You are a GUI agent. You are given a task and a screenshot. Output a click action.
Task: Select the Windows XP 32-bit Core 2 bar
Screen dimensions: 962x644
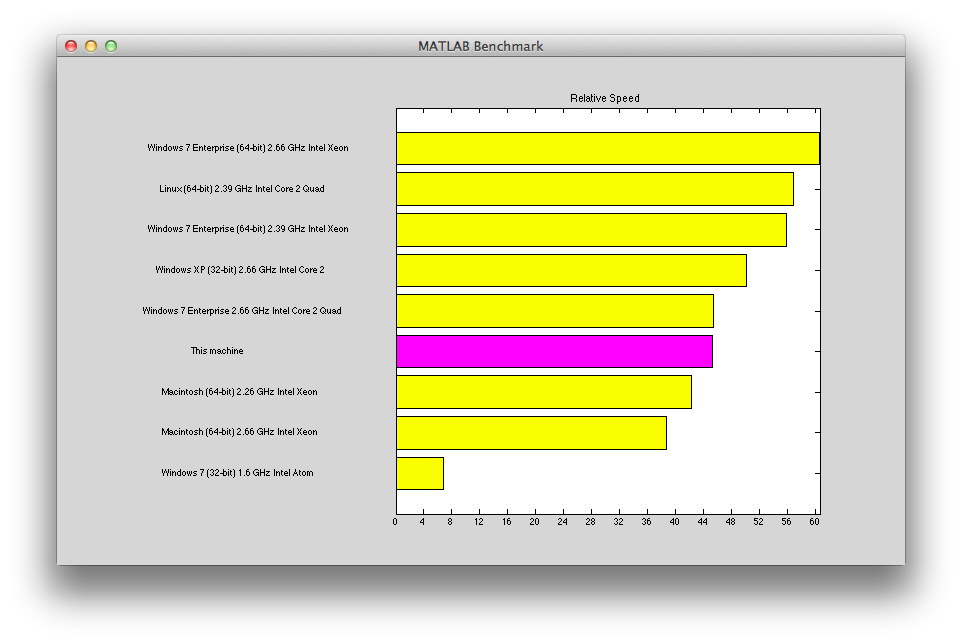(x=572, y=270)
